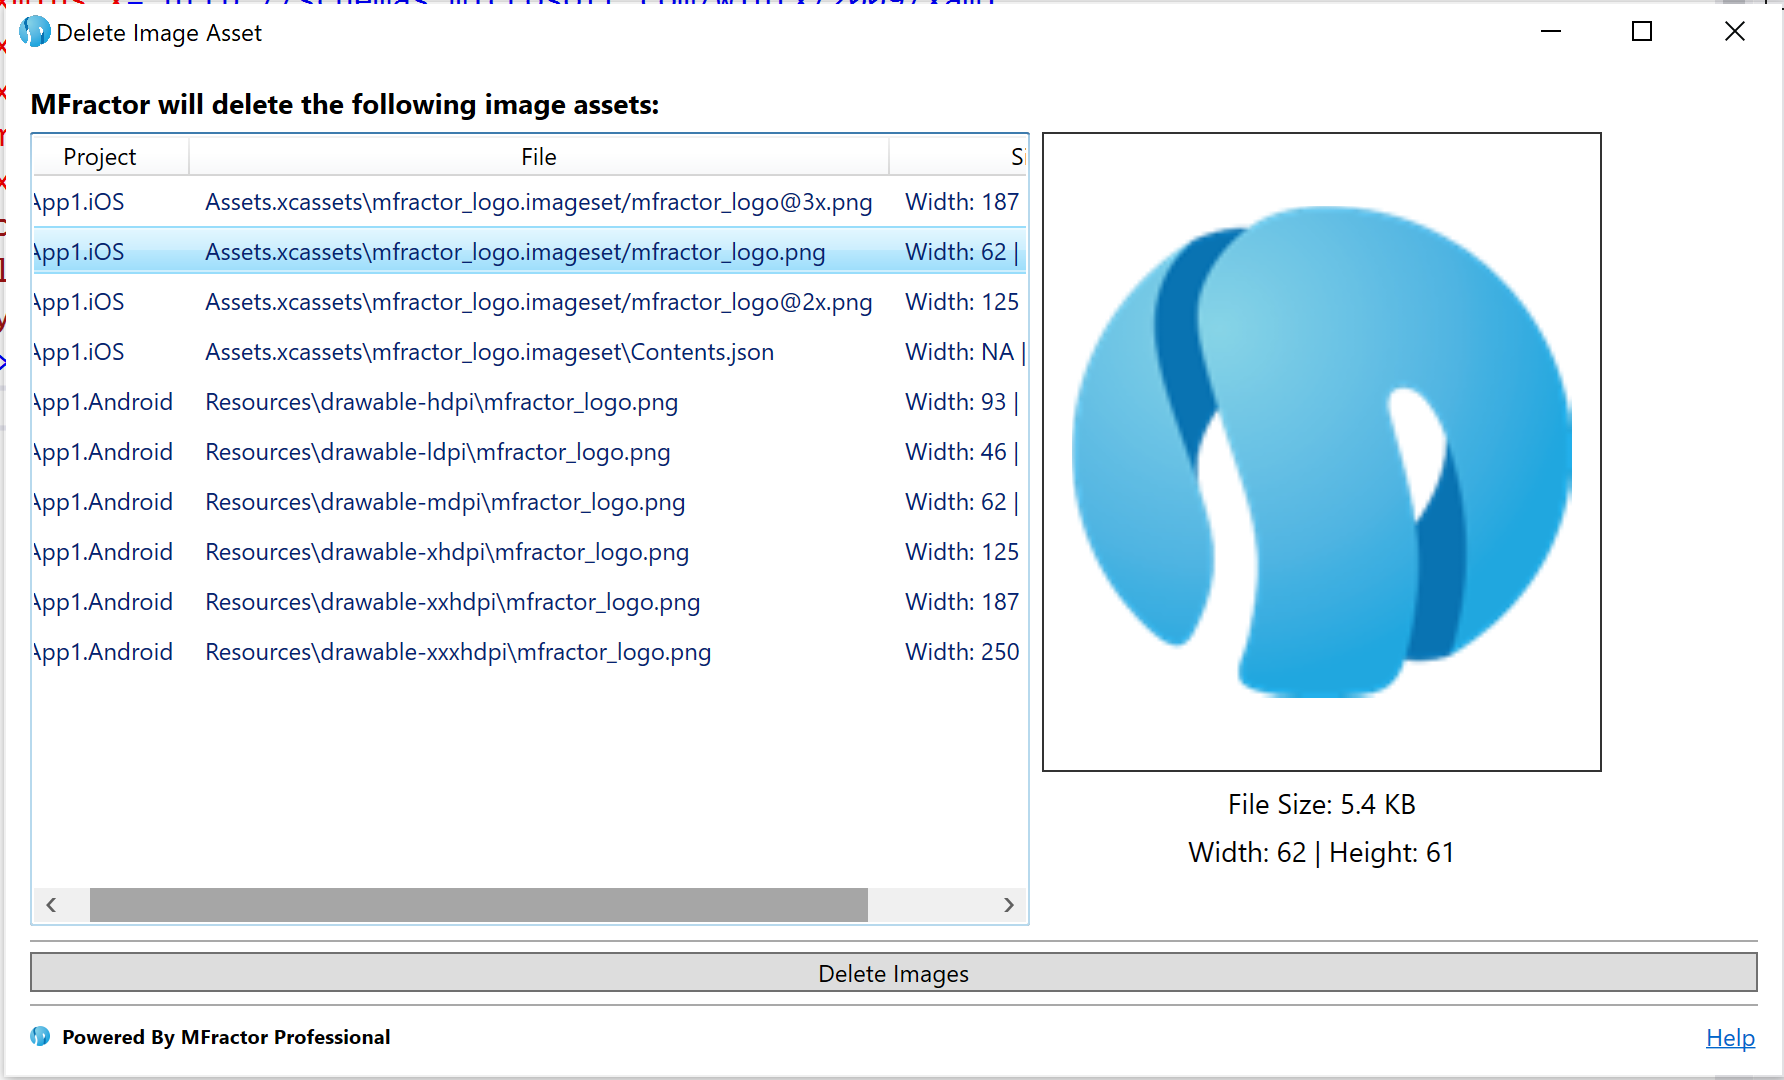
Task: Click the rightmost list column header, cut off after File
Action: (958, 157)
